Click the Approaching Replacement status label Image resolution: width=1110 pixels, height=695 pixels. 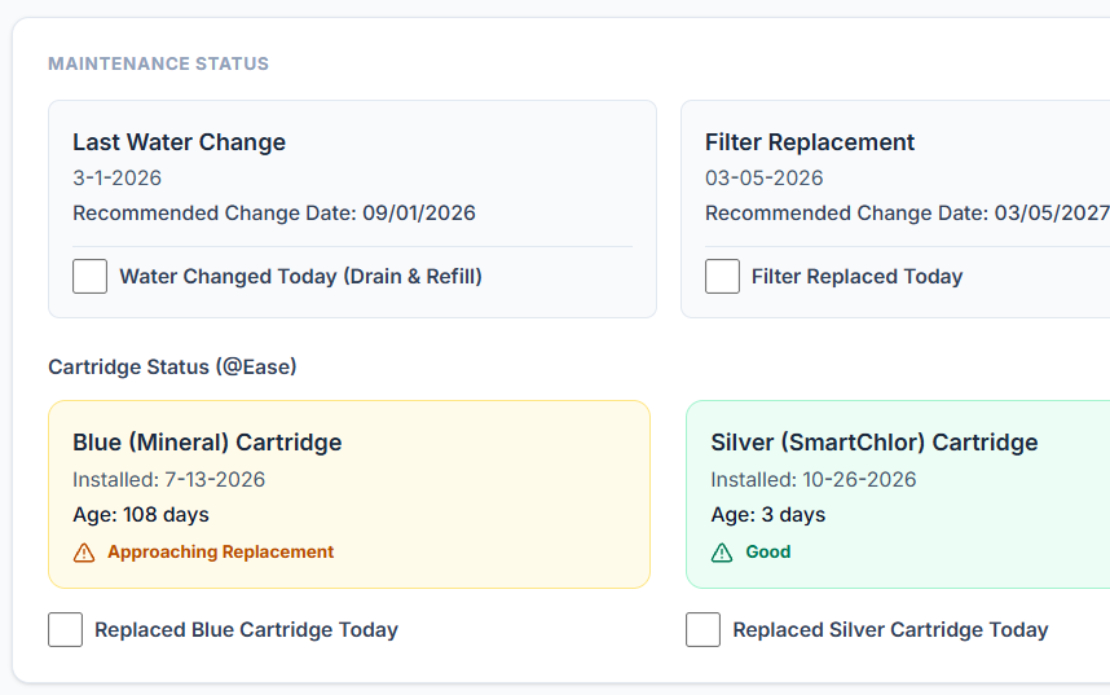pos(220,552)
